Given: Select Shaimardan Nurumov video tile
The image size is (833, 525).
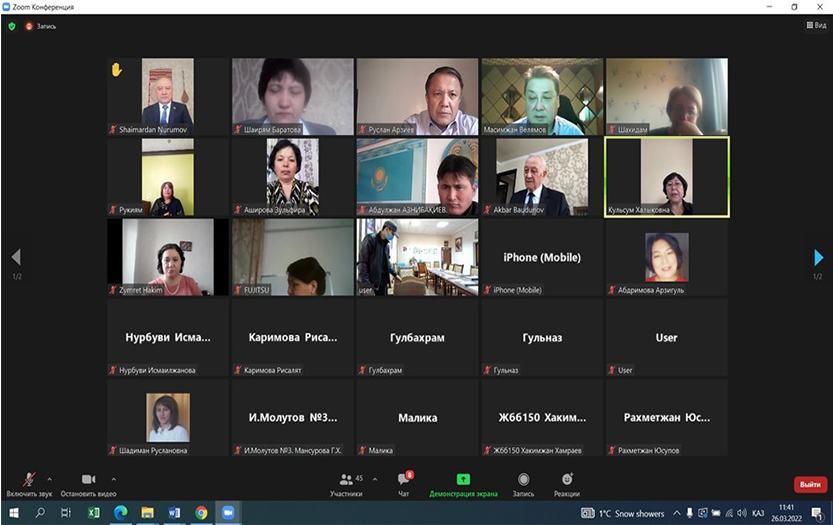Looking at the screenshot, I should click(167, 96).
